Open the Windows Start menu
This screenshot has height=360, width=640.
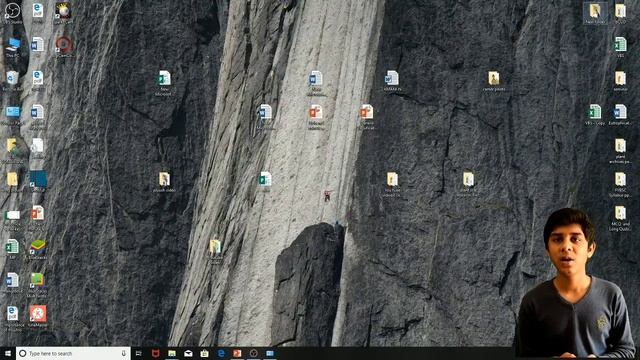(x=8, y=353)
